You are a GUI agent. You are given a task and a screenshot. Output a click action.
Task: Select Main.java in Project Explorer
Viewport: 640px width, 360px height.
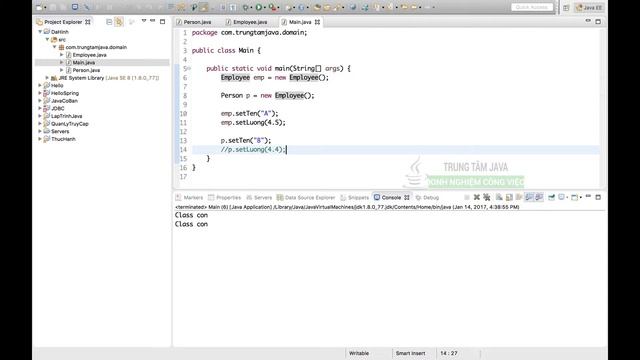(x=84, y=62)
